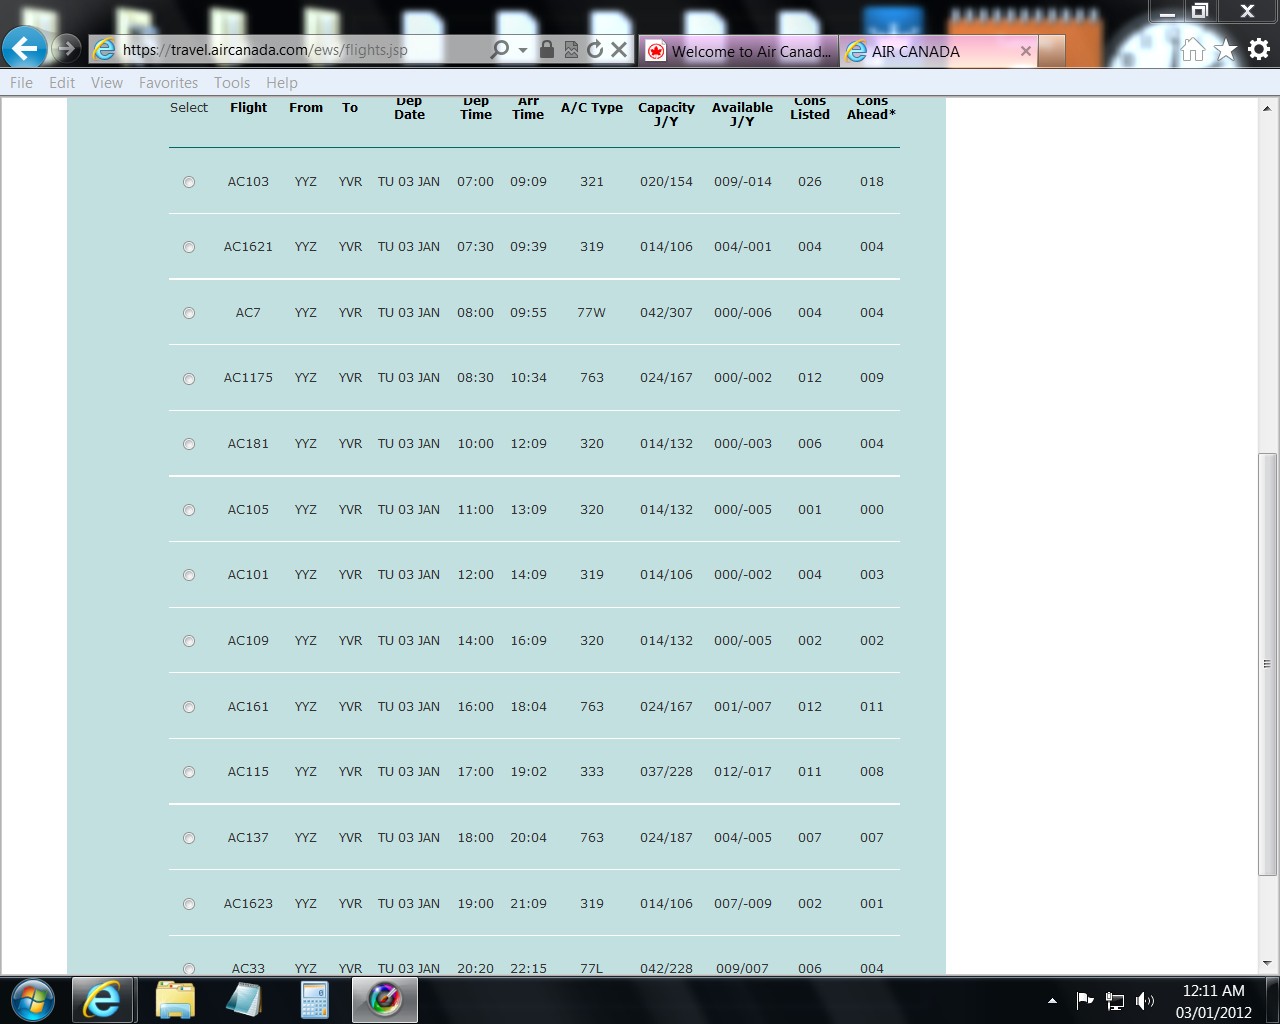Open the File menu
The width and height of the screenshot is (1280, 1024).
[21, 83]
